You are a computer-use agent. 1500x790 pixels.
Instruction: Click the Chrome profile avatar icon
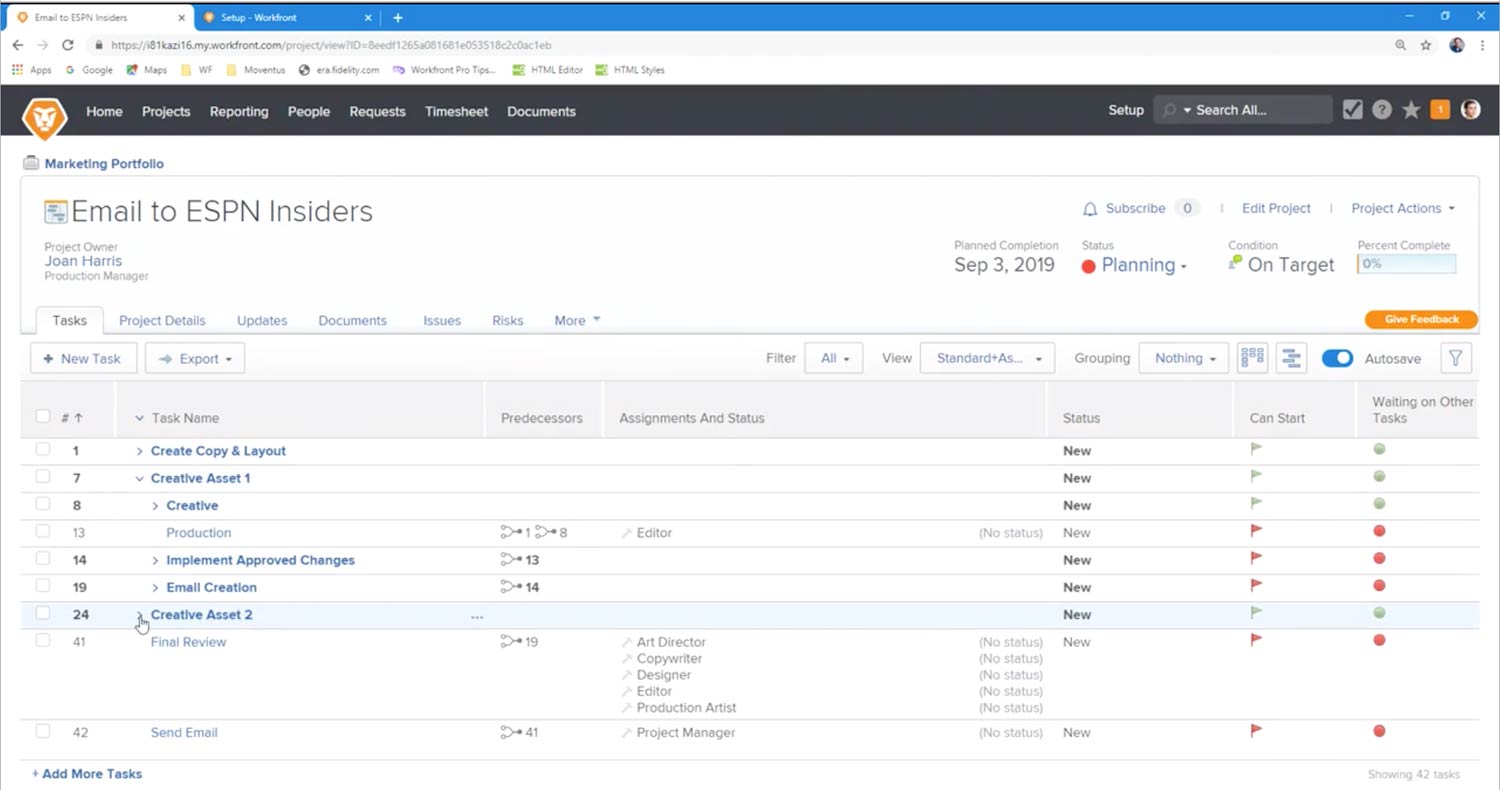[1457, 45]
